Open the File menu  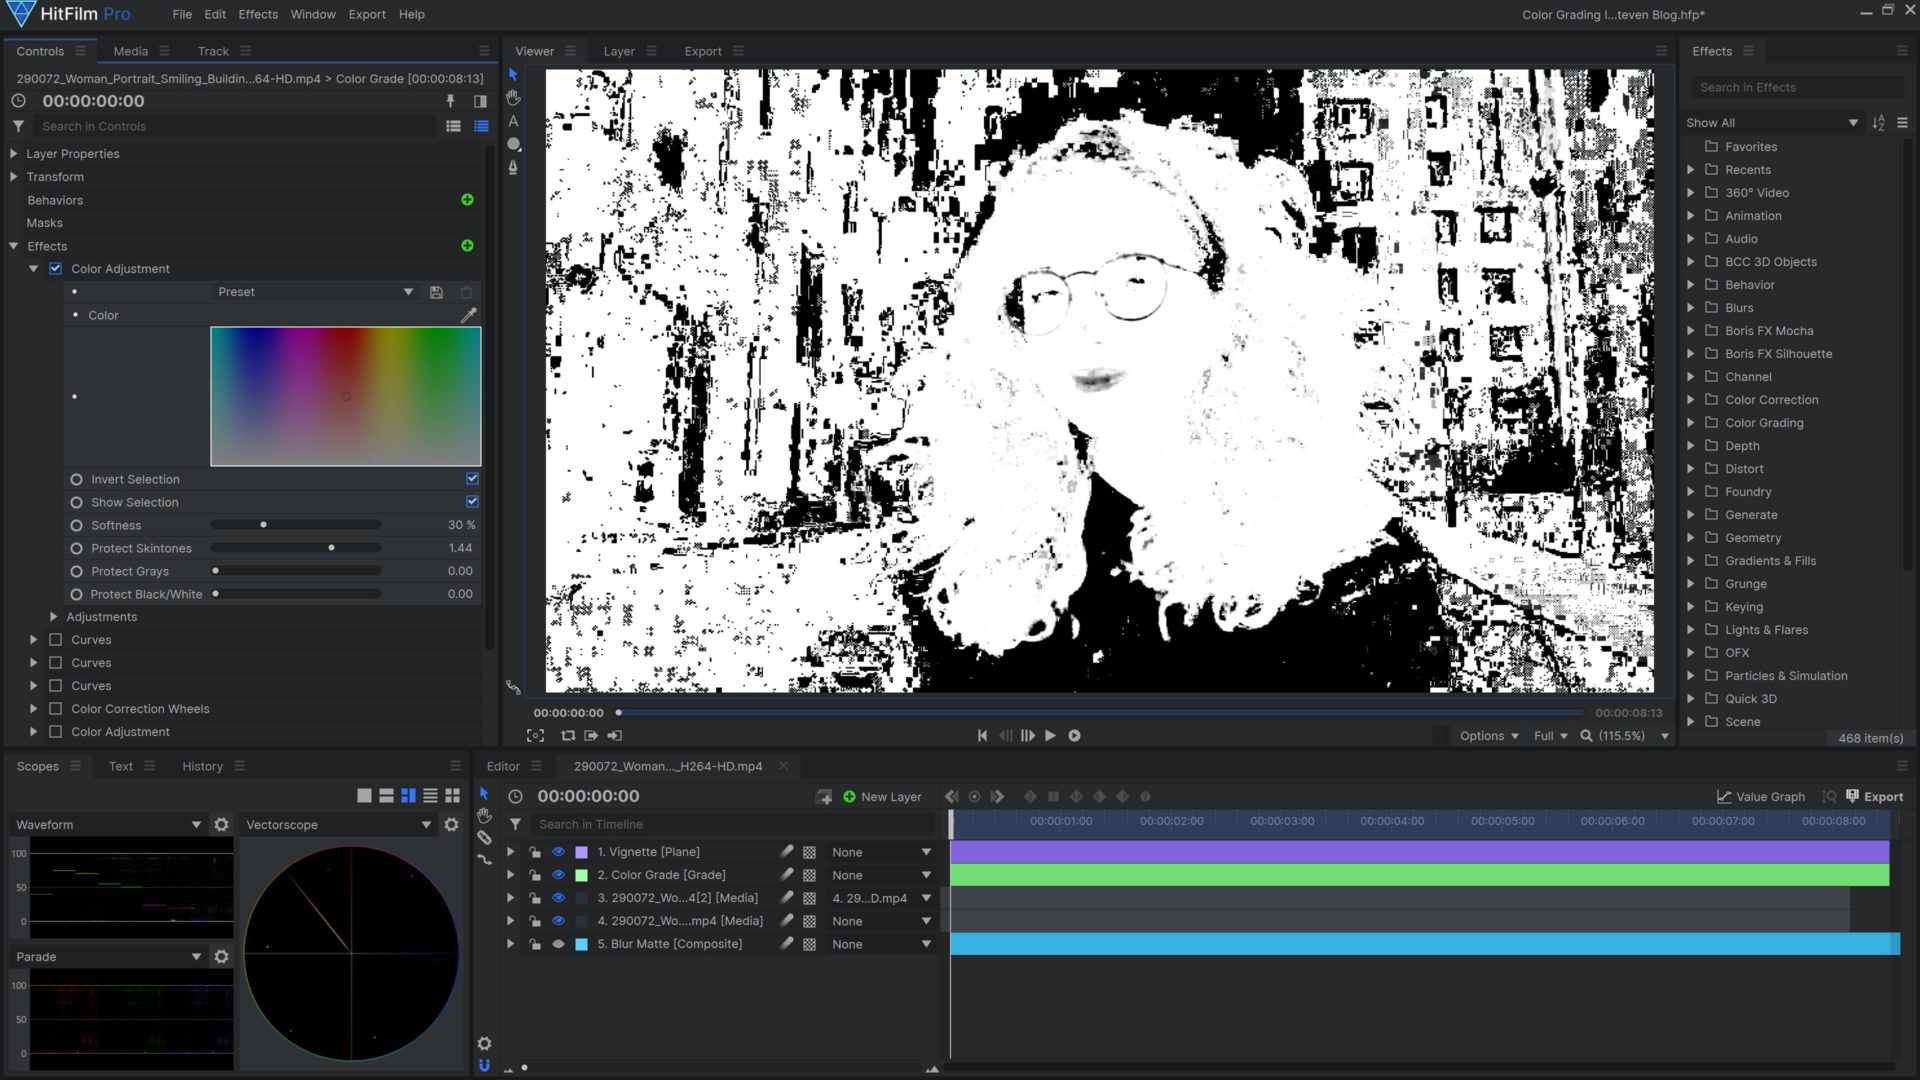pos(182,15)
